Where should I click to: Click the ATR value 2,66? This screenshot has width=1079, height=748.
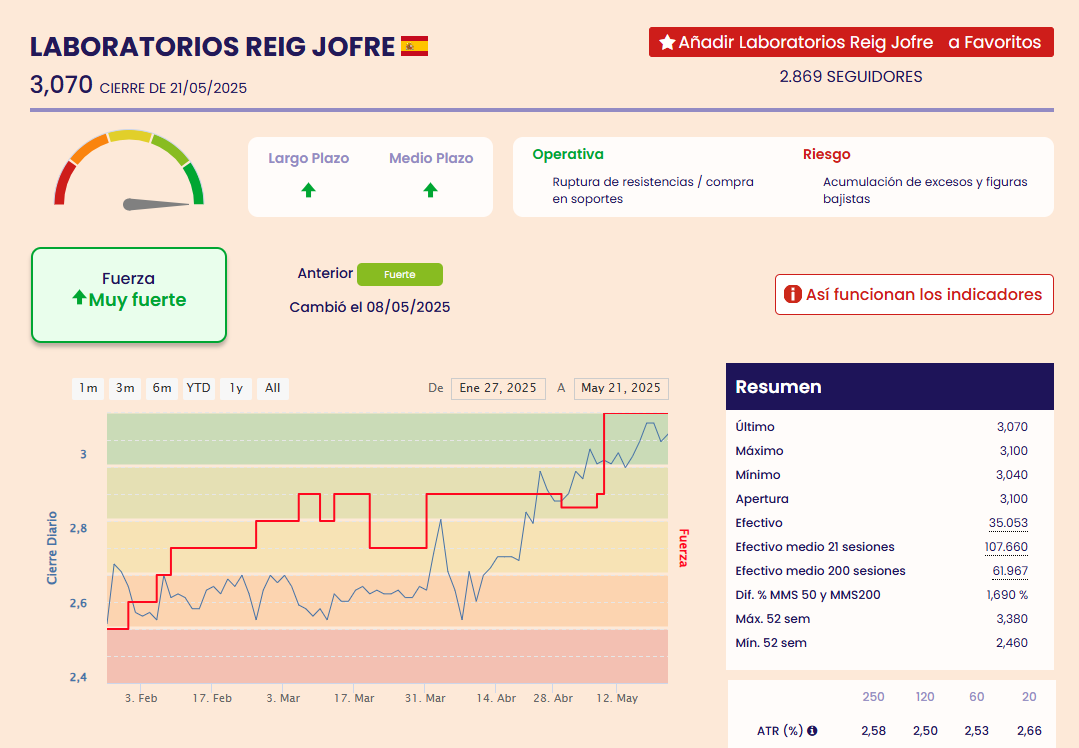(x=1029, y=731)
